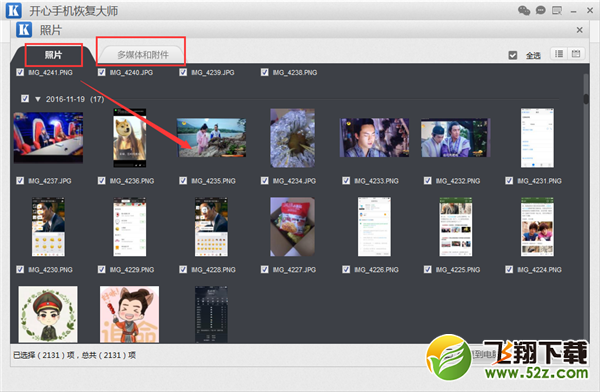
Task: Click the K logo beside 照片 title
Action: click(x=24, y=29)
